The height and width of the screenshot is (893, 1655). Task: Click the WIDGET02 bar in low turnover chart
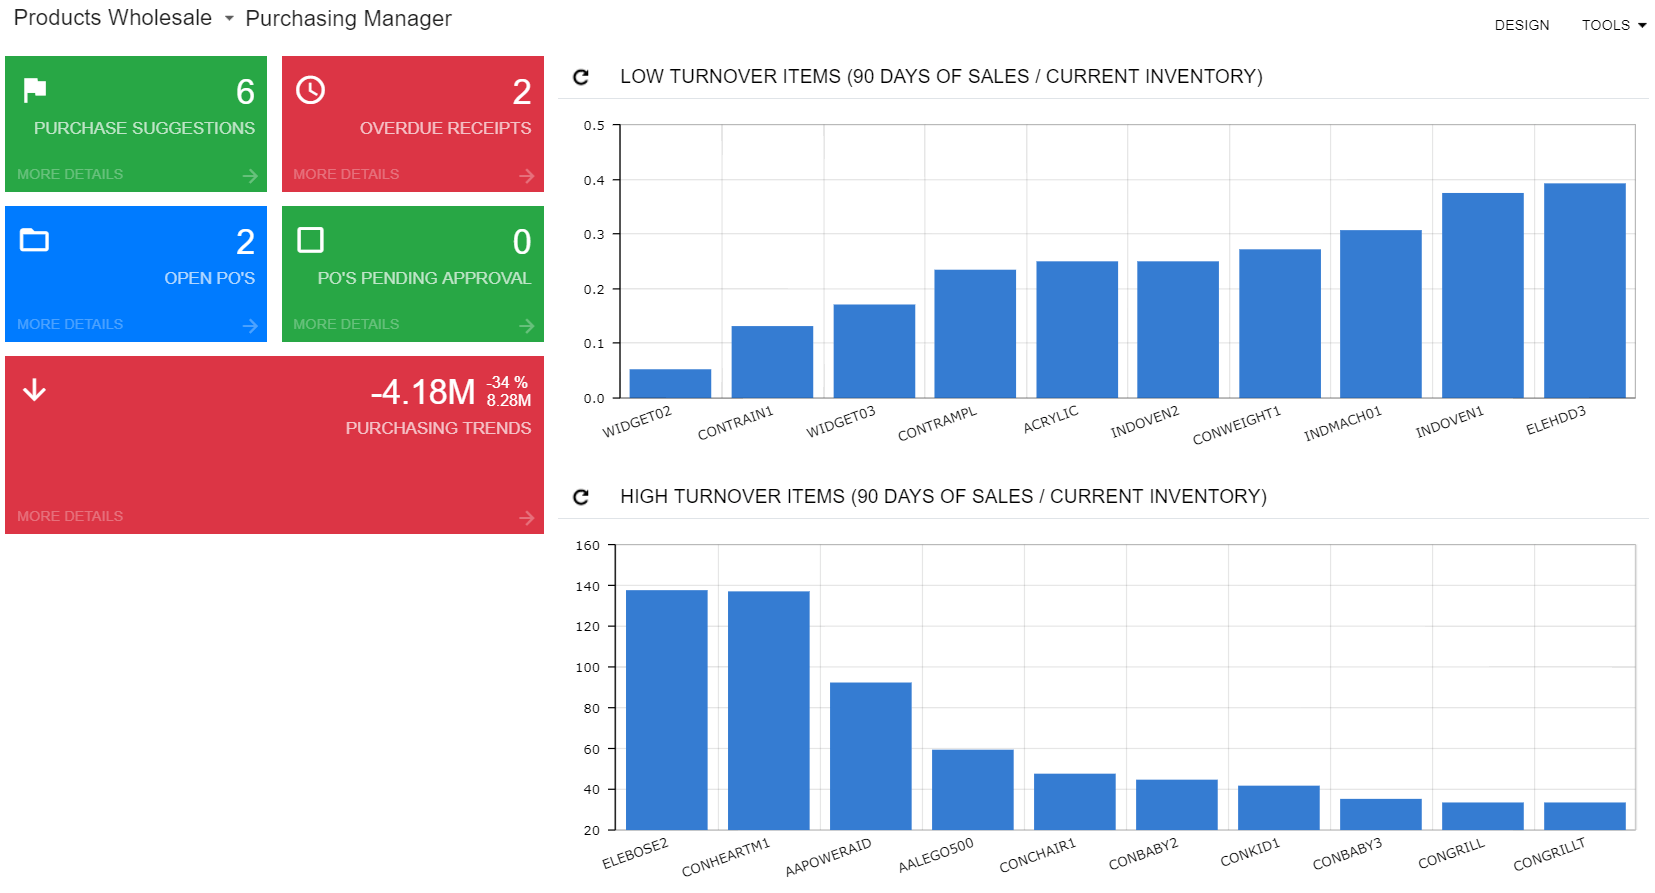(670, 383)
